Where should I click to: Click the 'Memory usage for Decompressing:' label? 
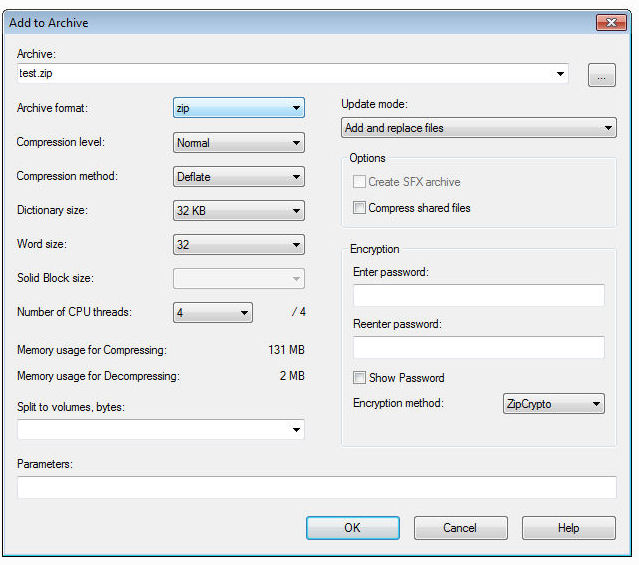(x=98, y=375)
